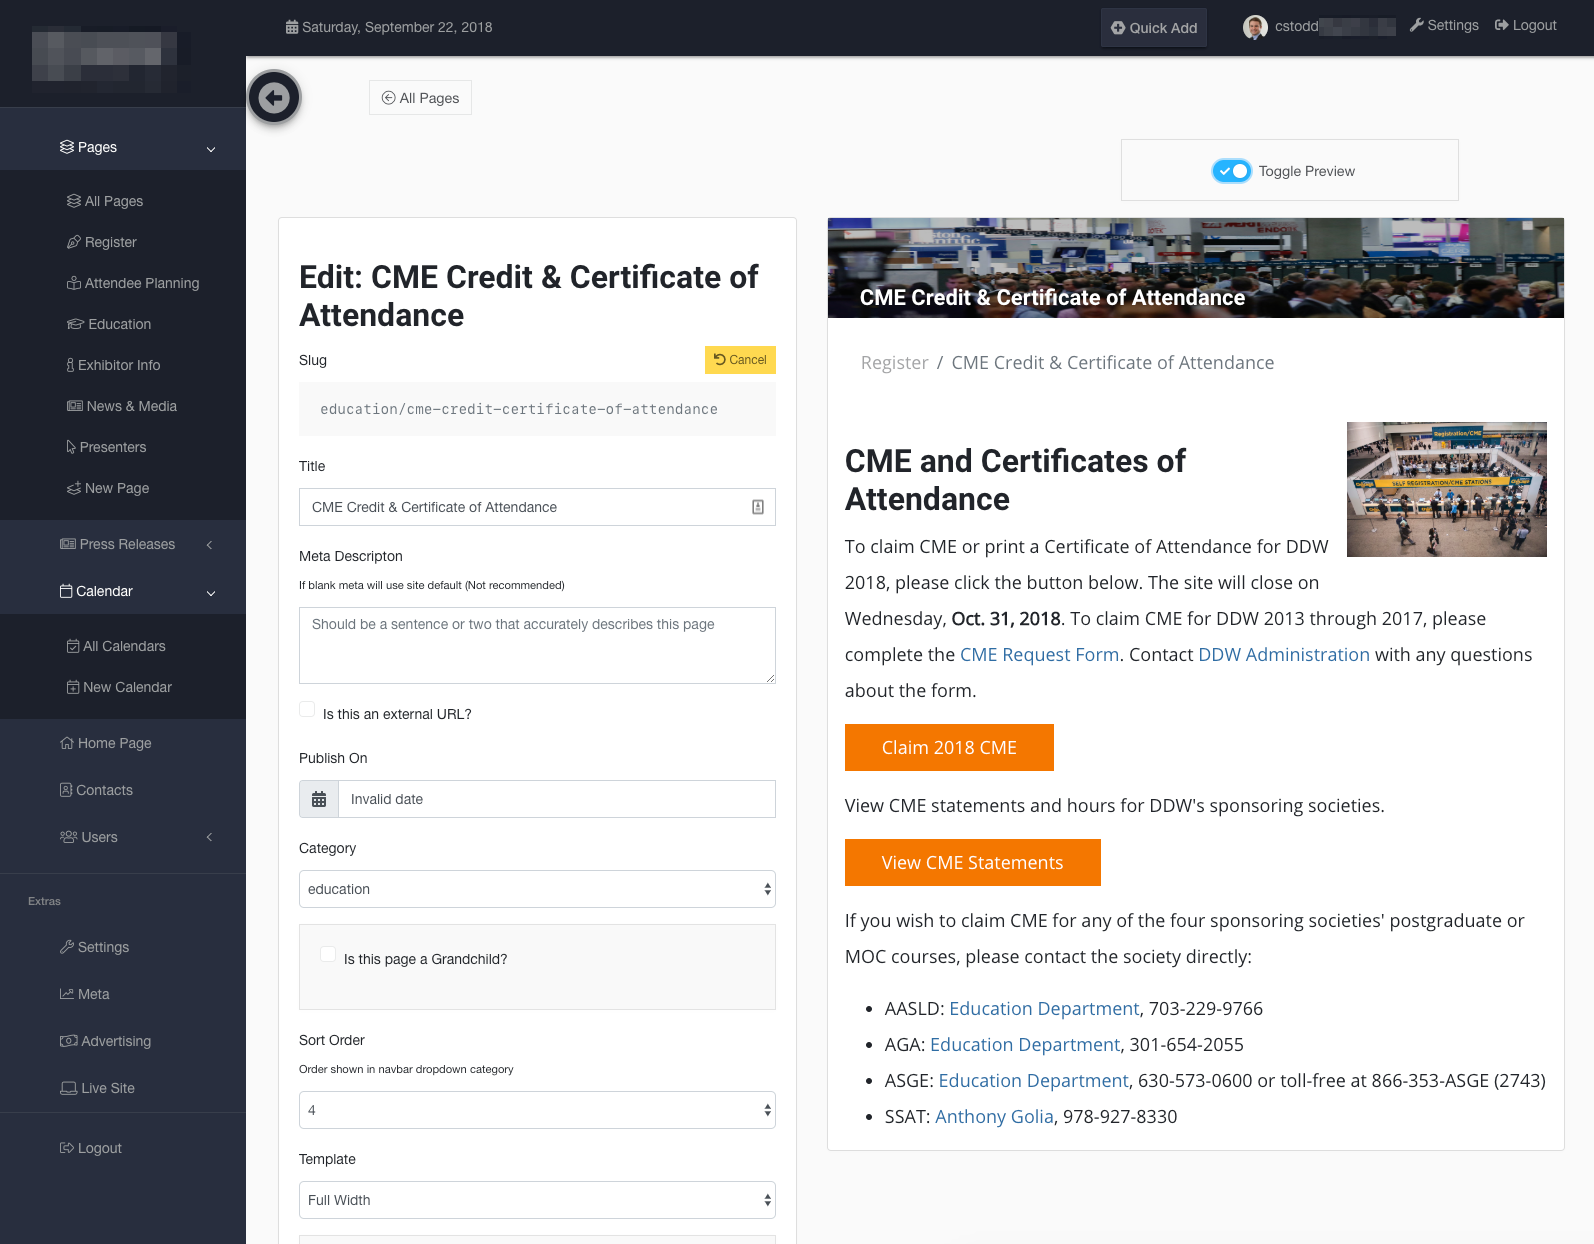
Task: Click the Users group icon
Action: coord(69,837)
